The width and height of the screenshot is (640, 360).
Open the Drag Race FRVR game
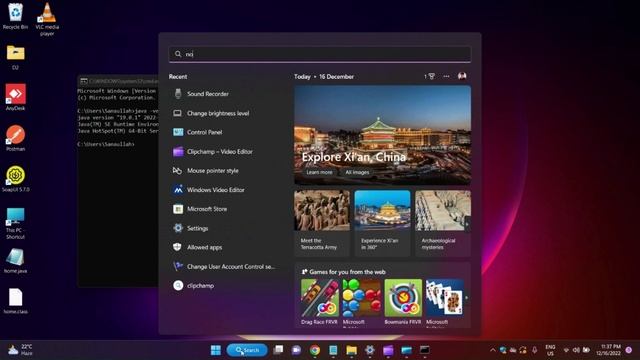point(320,302)
